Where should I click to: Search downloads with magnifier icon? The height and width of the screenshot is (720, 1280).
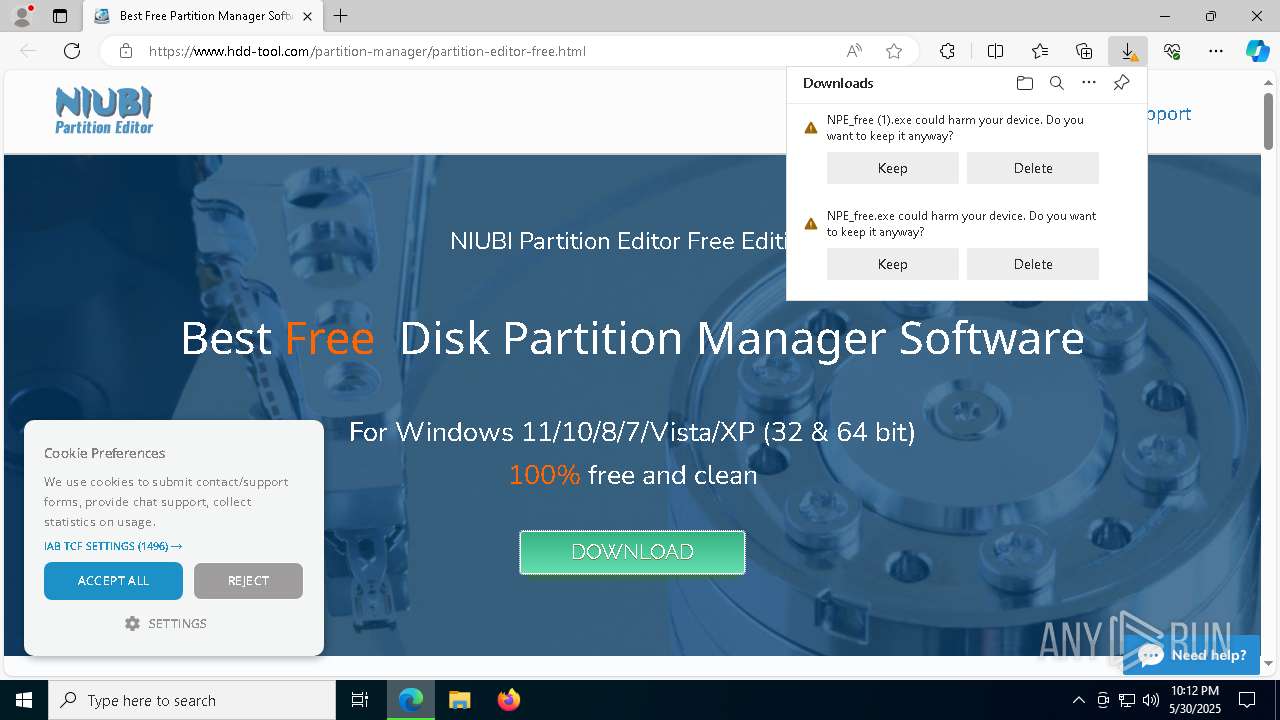(x=1057, y=83)
